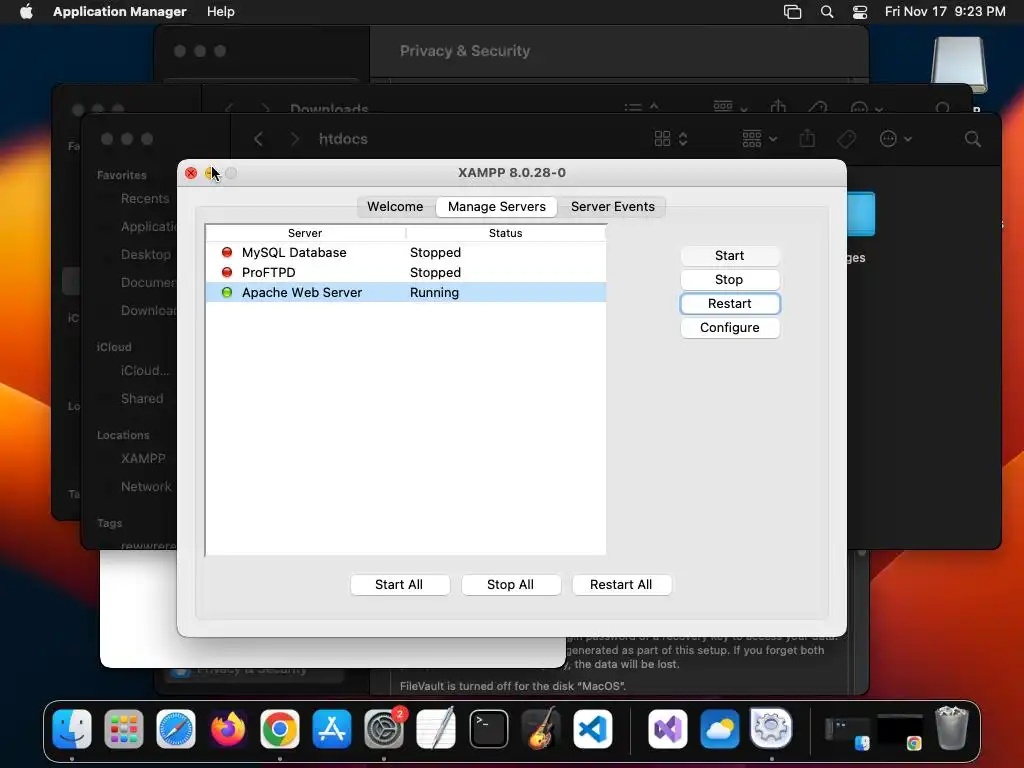Open XAMPP Application Manager gear in Dock
1024x768 pixels.
(771, 729)
